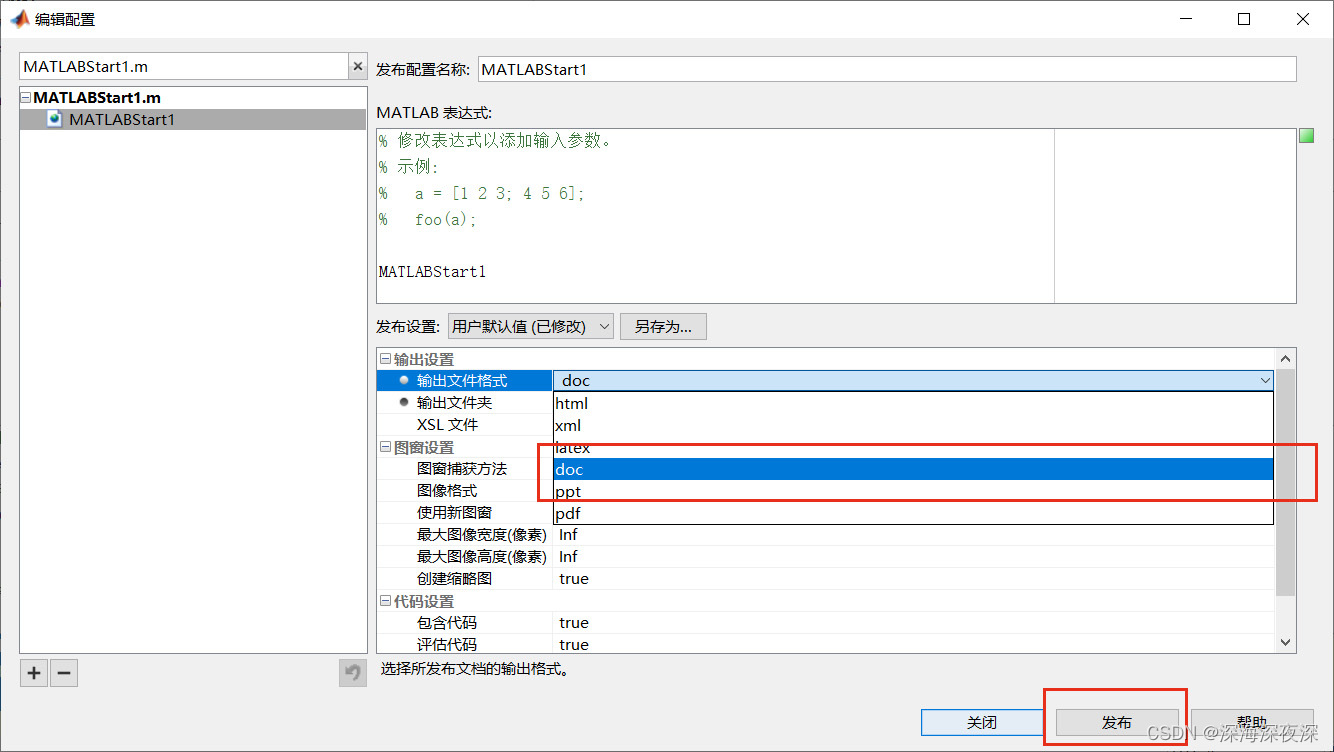Viewport: 1334px width, 752px height.
Task: Choose latex from the format list
Action: 913,448
